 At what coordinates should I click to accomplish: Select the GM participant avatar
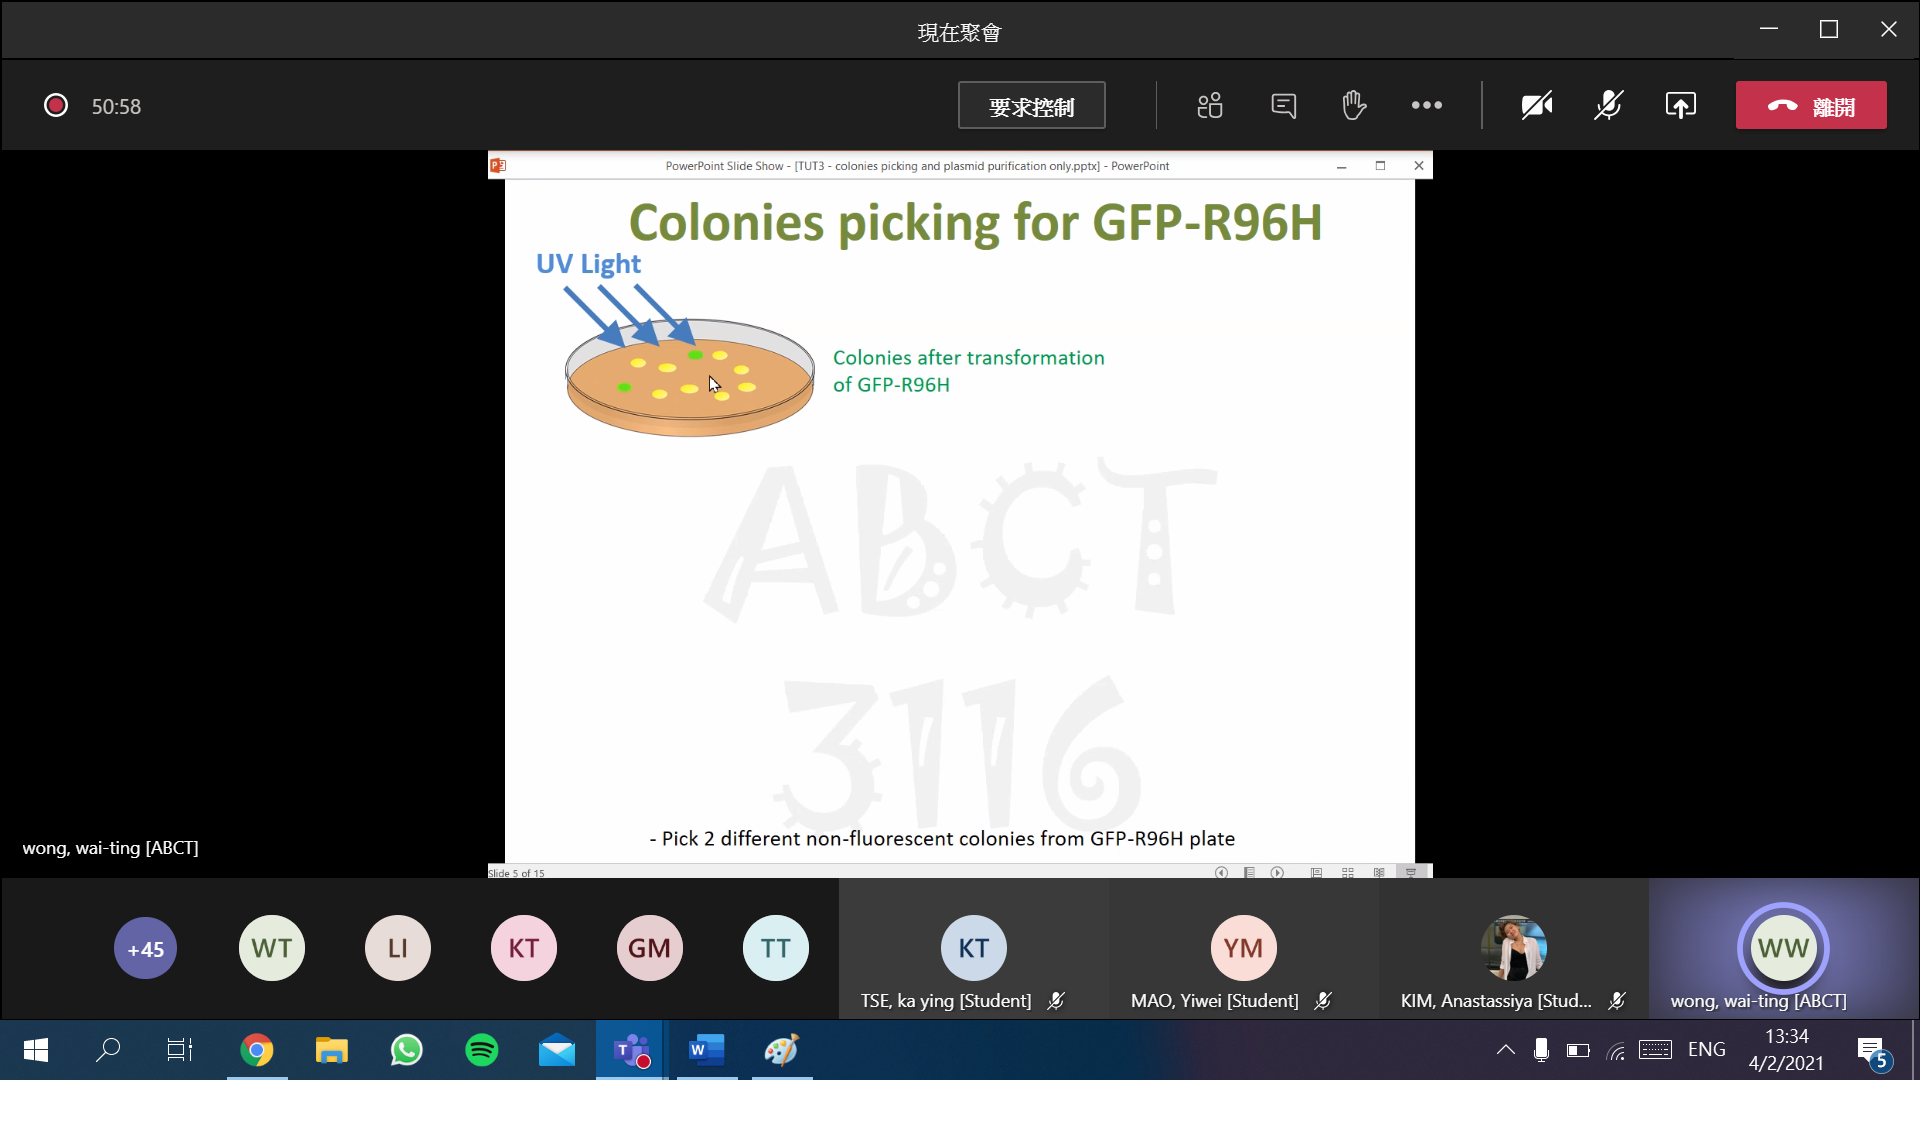(649, 948)
